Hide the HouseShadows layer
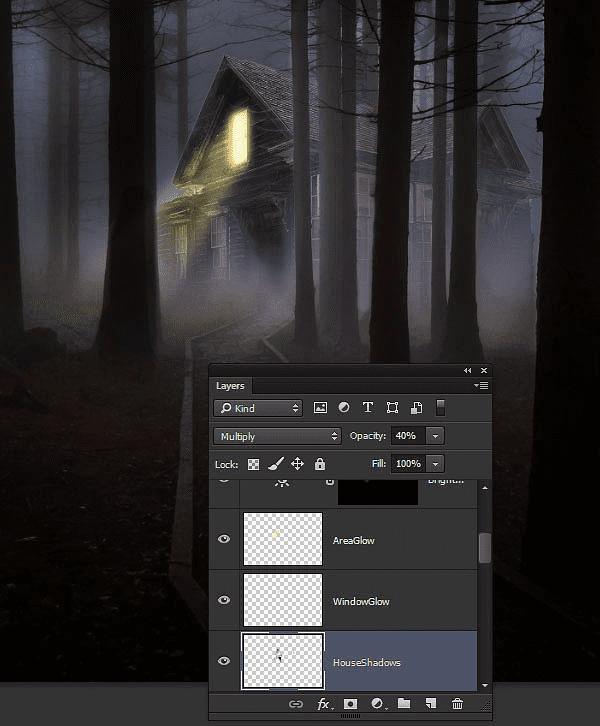The height and width of the screenshot is (726, 600). (224, 661)
